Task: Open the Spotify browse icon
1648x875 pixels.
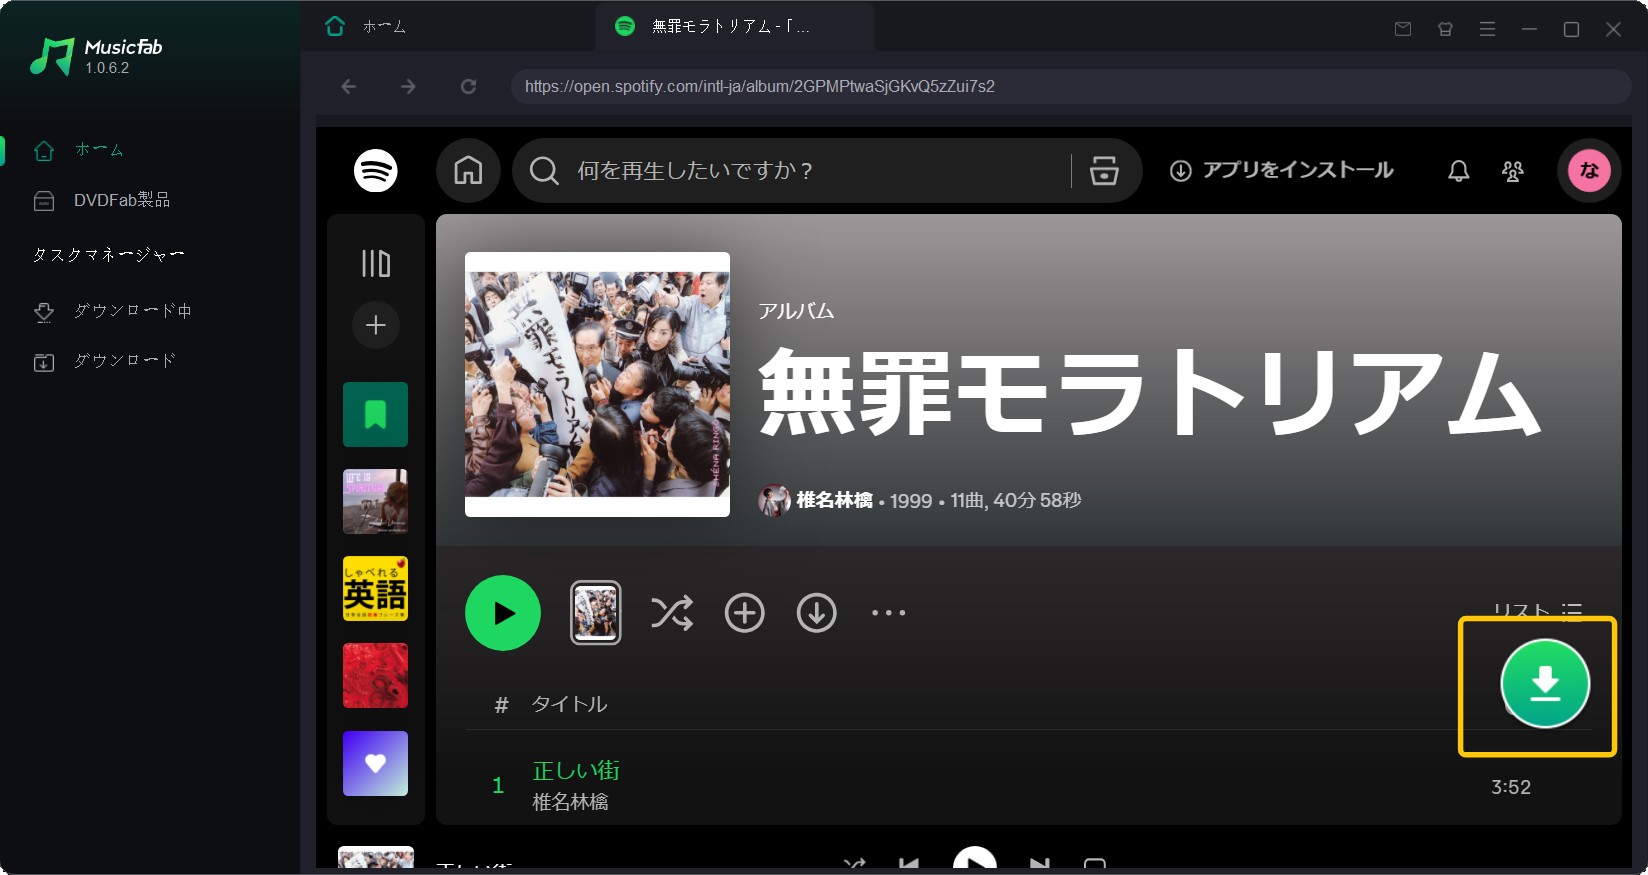Action: click(x=1104, y=171)
